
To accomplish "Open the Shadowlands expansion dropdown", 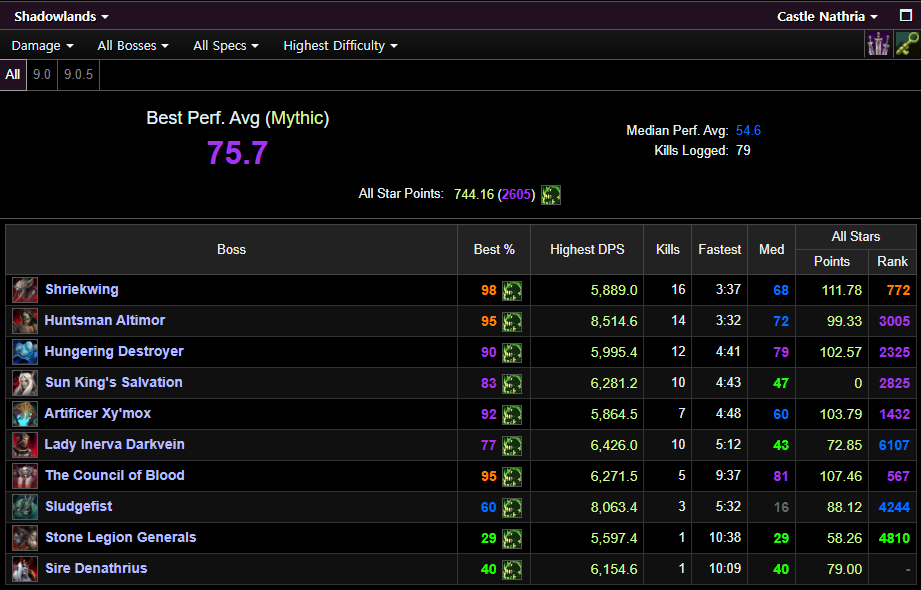I will 62,16.
